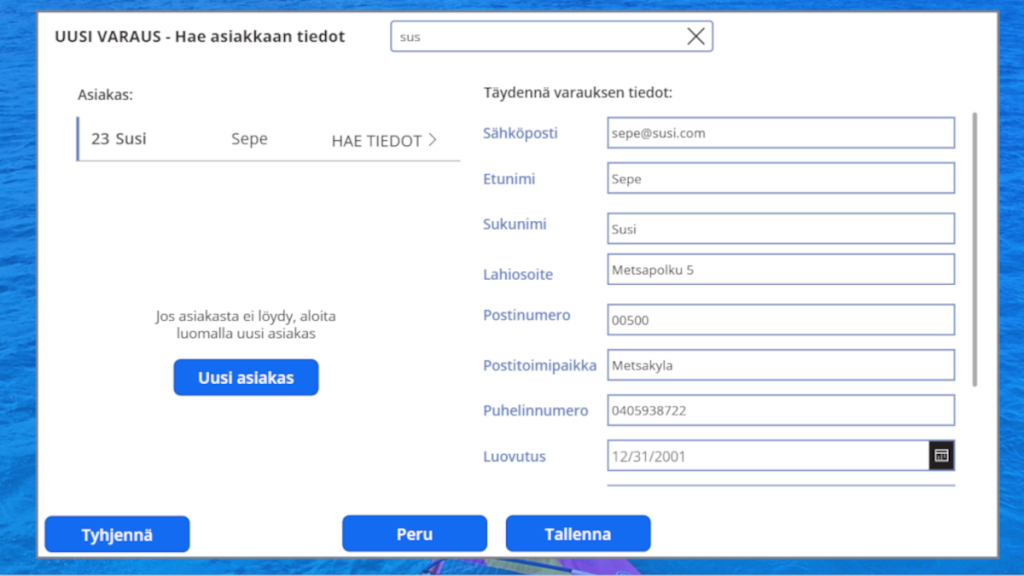Edit the Postinumero field 00500

tap(781, 320)
